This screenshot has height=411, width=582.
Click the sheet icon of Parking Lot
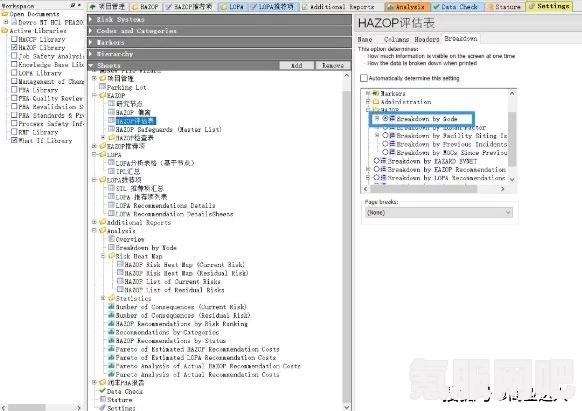click(102, 87)
